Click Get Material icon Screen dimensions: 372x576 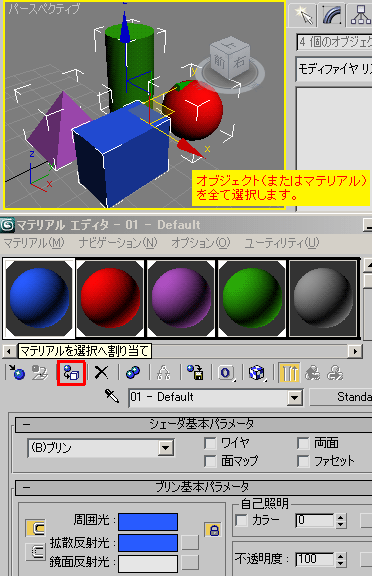tap(17, 373)
